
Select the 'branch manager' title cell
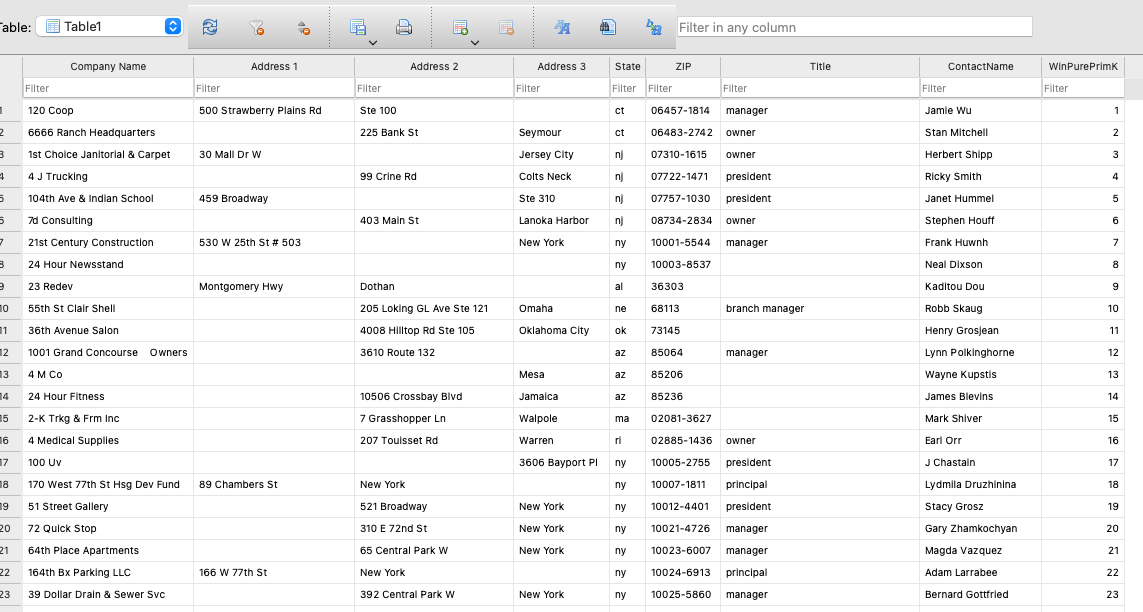coord(820,308)
